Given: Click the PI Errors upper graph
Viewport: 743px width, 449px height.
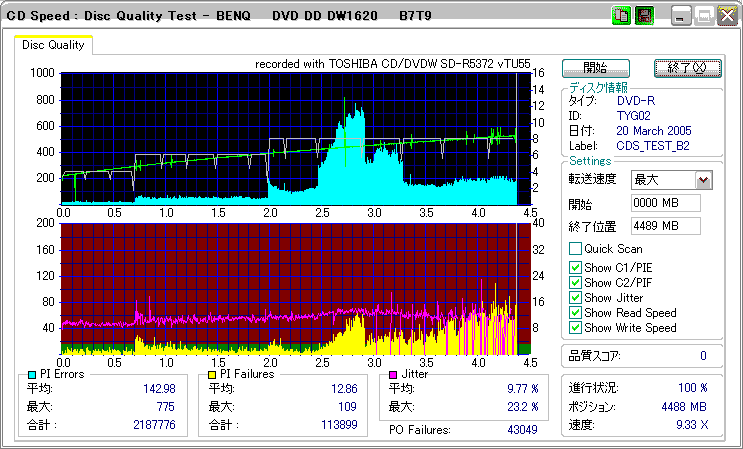Looking at the screenshot, I should tap(296, 138).
